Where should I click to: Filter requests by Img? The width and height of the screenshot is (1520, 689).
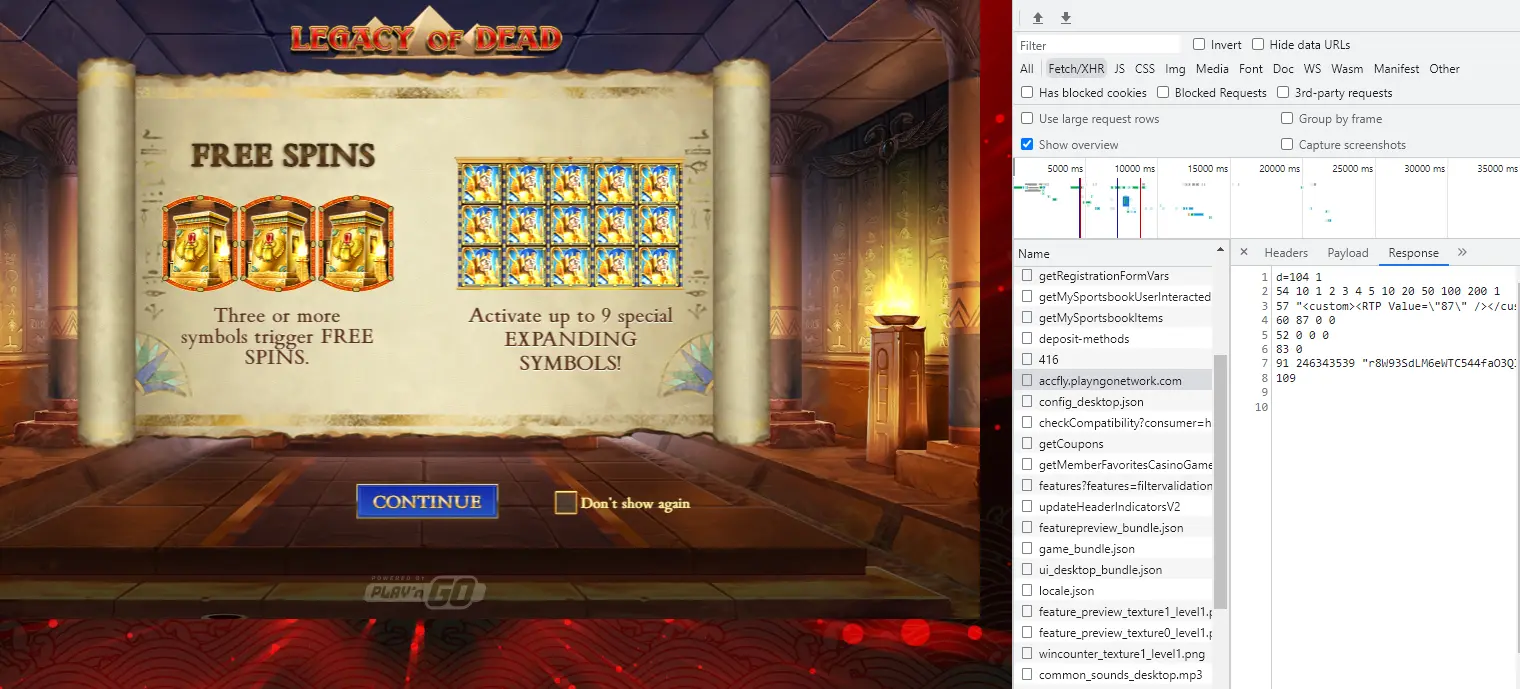(1175, 69)
